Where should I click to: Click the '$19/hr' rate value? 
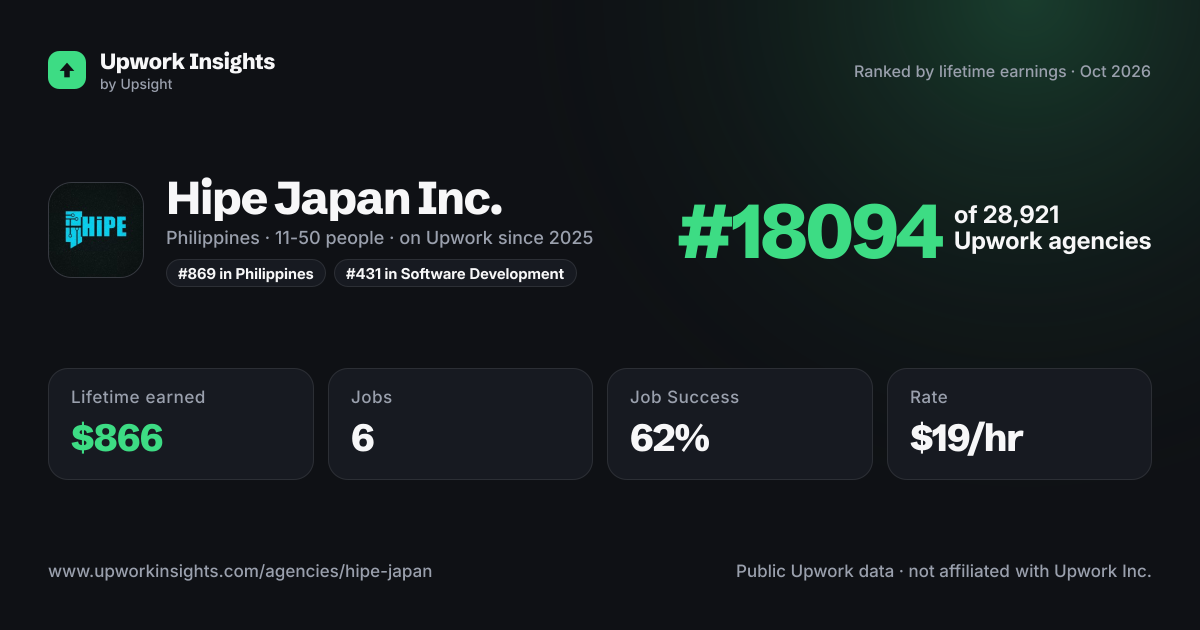click(966, 438)
